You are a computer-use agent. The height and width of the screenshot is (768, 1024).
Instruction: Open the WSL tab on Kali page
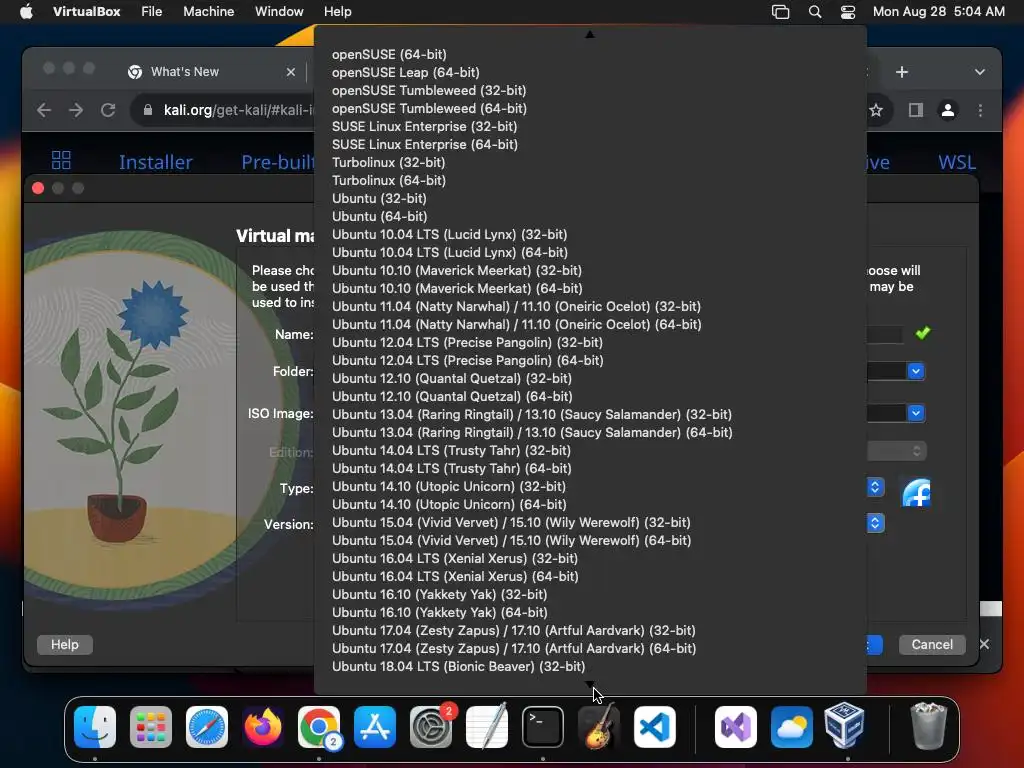[x=957, y=162]
